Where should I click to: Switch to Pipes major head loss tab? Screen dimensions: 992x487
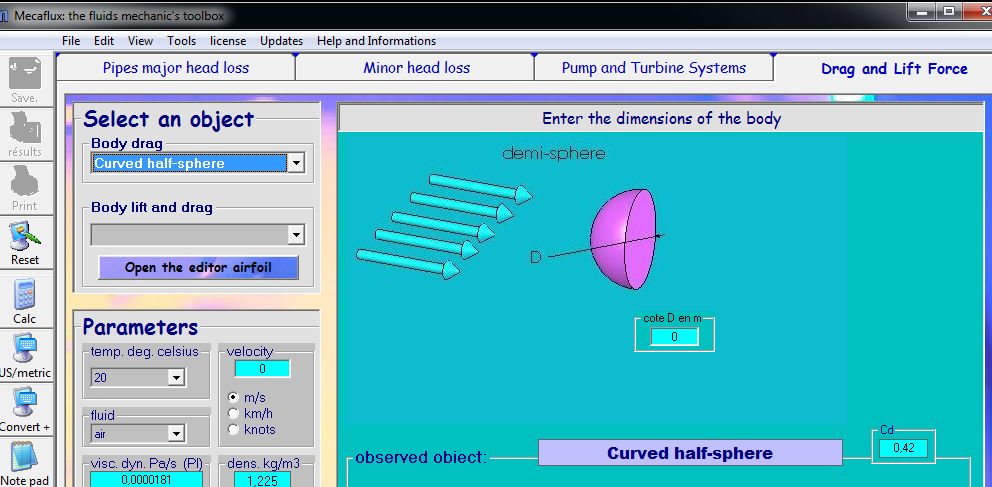(176, 68)
